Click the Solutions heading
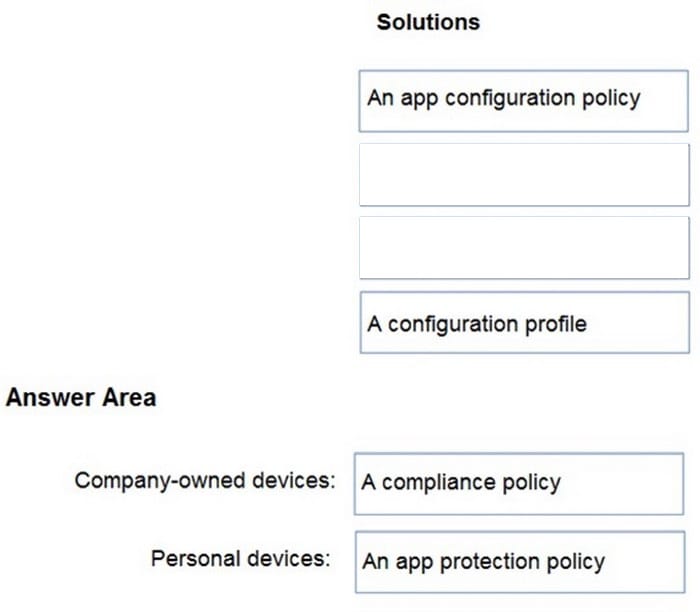700x612 pixels. (428, 22)
